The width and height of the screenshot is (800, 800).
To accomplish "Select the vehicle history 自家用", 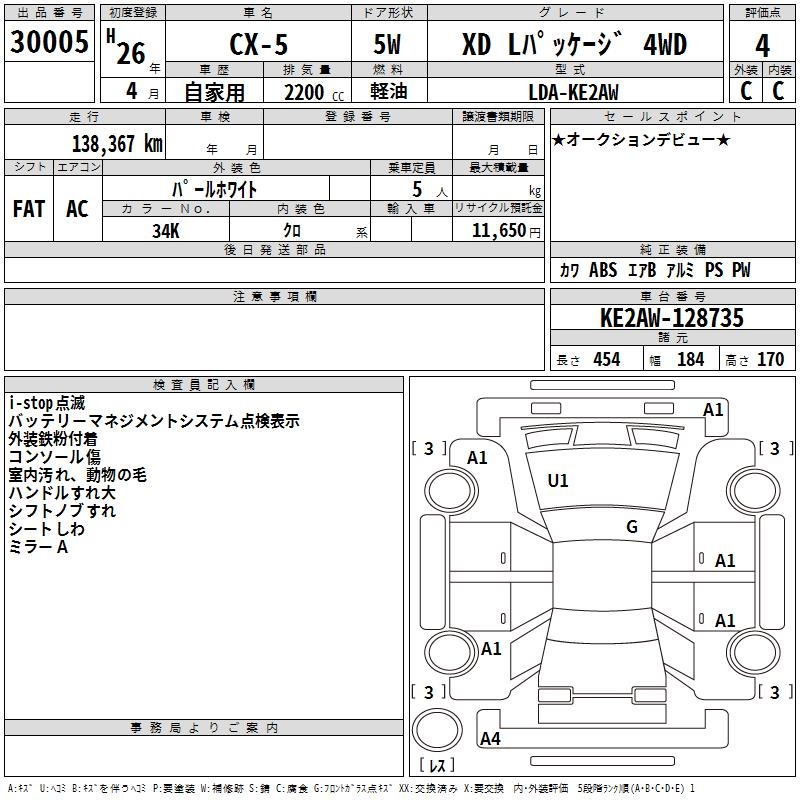I will pos(214,92).
